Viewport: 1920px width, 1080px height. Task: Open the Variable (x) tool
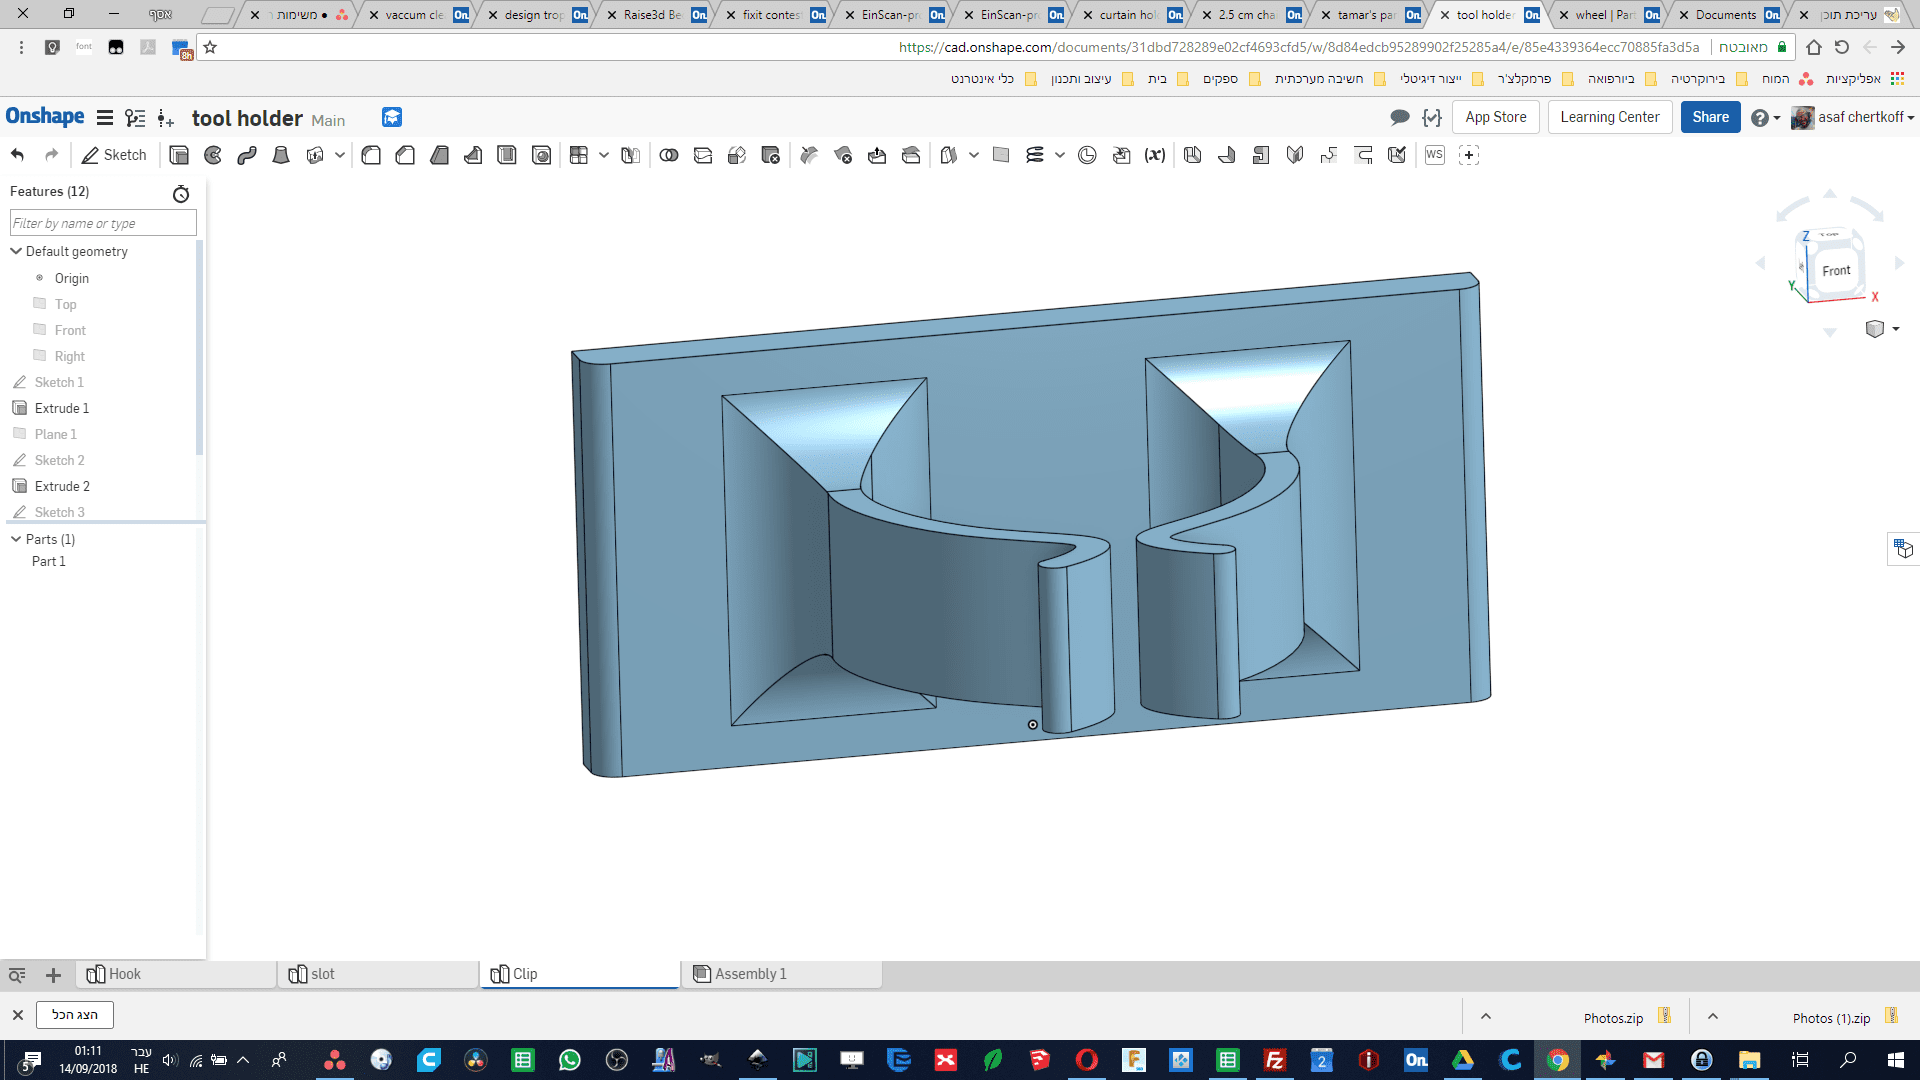(x=1155, y=155)
